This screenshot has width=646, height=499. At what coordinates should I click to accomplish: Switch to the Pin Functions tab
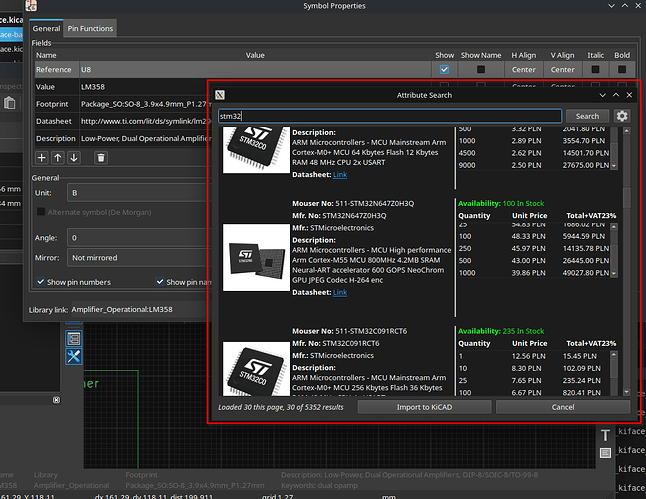click(x=90, y=28)
